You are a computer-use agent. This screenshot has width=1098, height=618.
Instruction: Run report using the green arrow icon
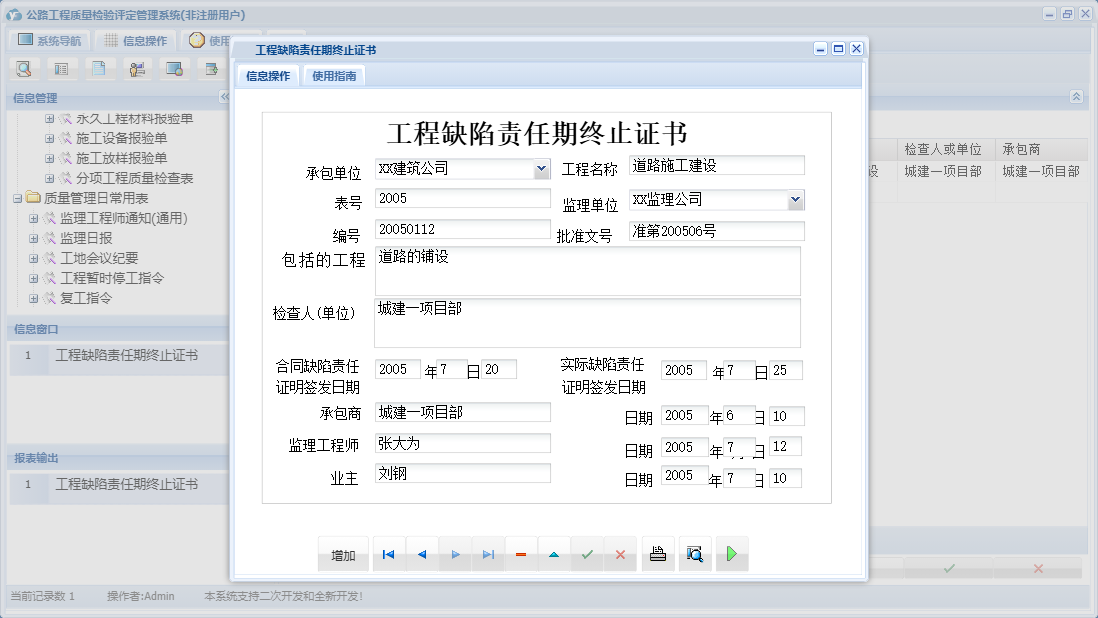click(x=731, y=553)
